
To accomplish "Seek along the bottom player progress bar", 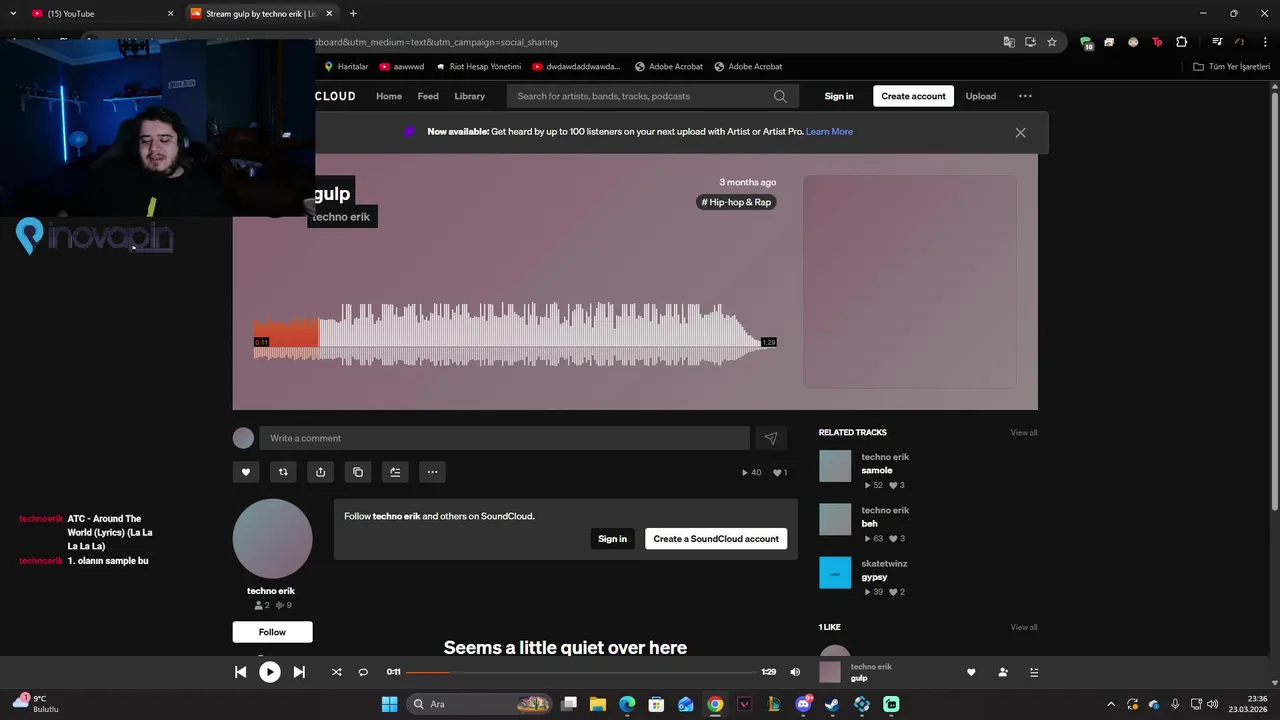I will [x=581, y=672].
